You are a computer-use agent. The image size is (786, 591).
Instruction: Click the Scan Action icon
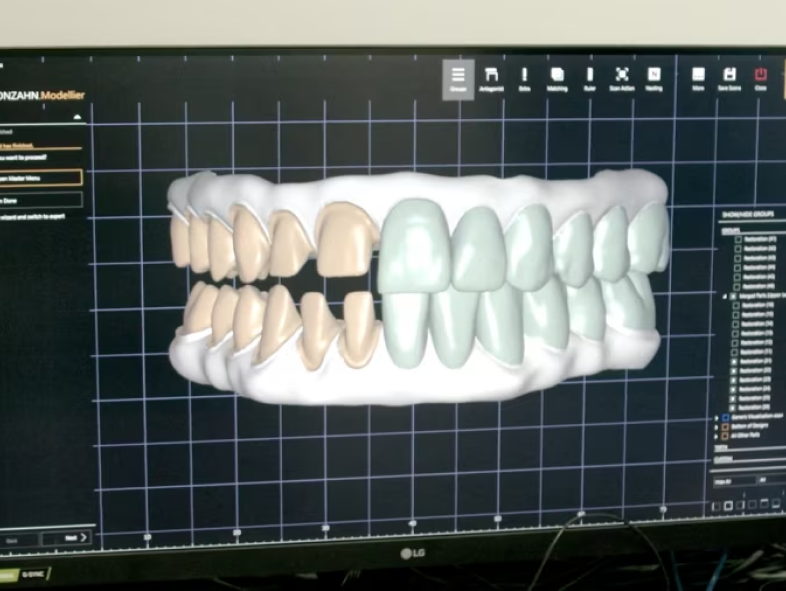621,78
